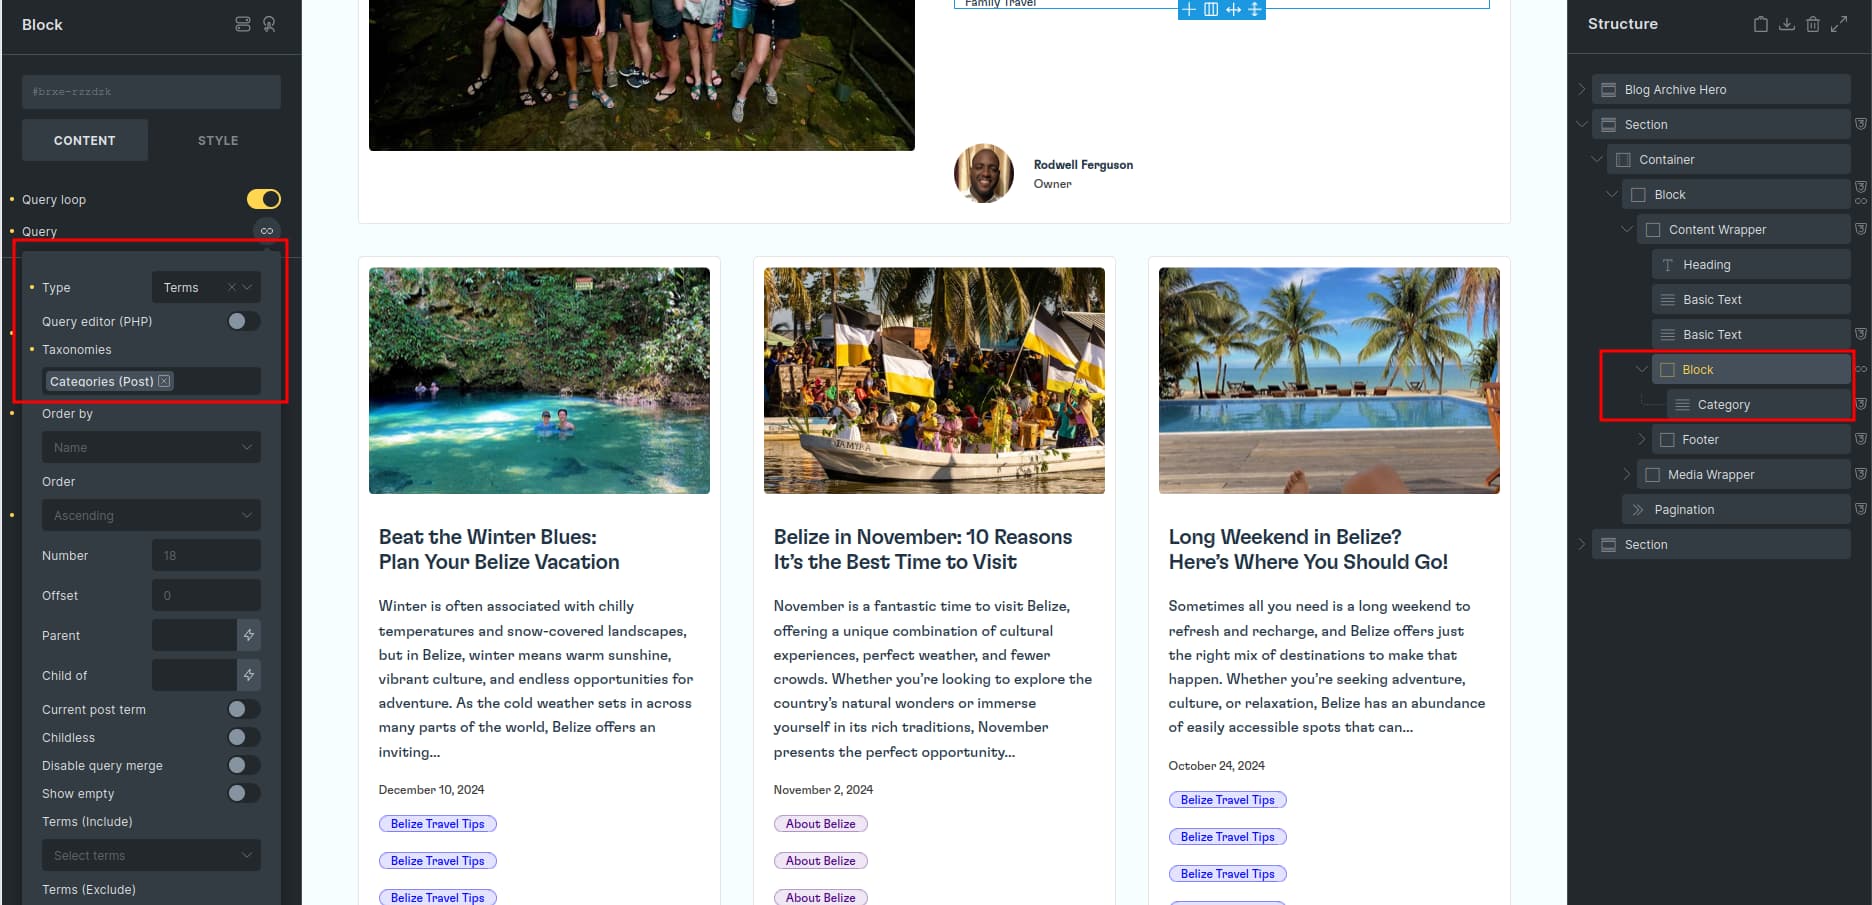Viewport: 1872px width, 905px height.
Task: Click the download icon in Structure header
Action: 1786,24
